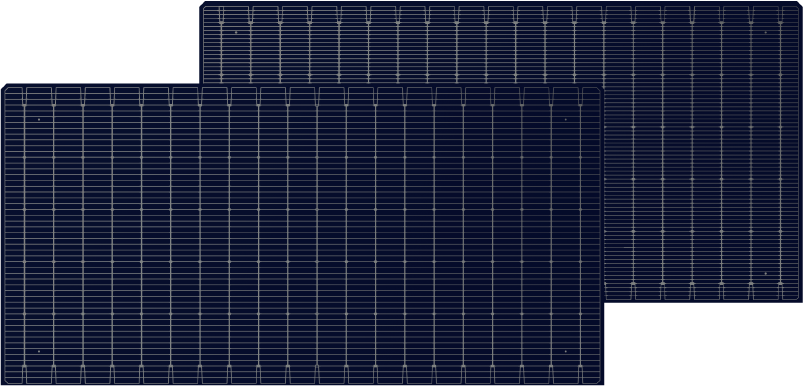Click the front cell's chamfered top-left corner

coord(4,87)
